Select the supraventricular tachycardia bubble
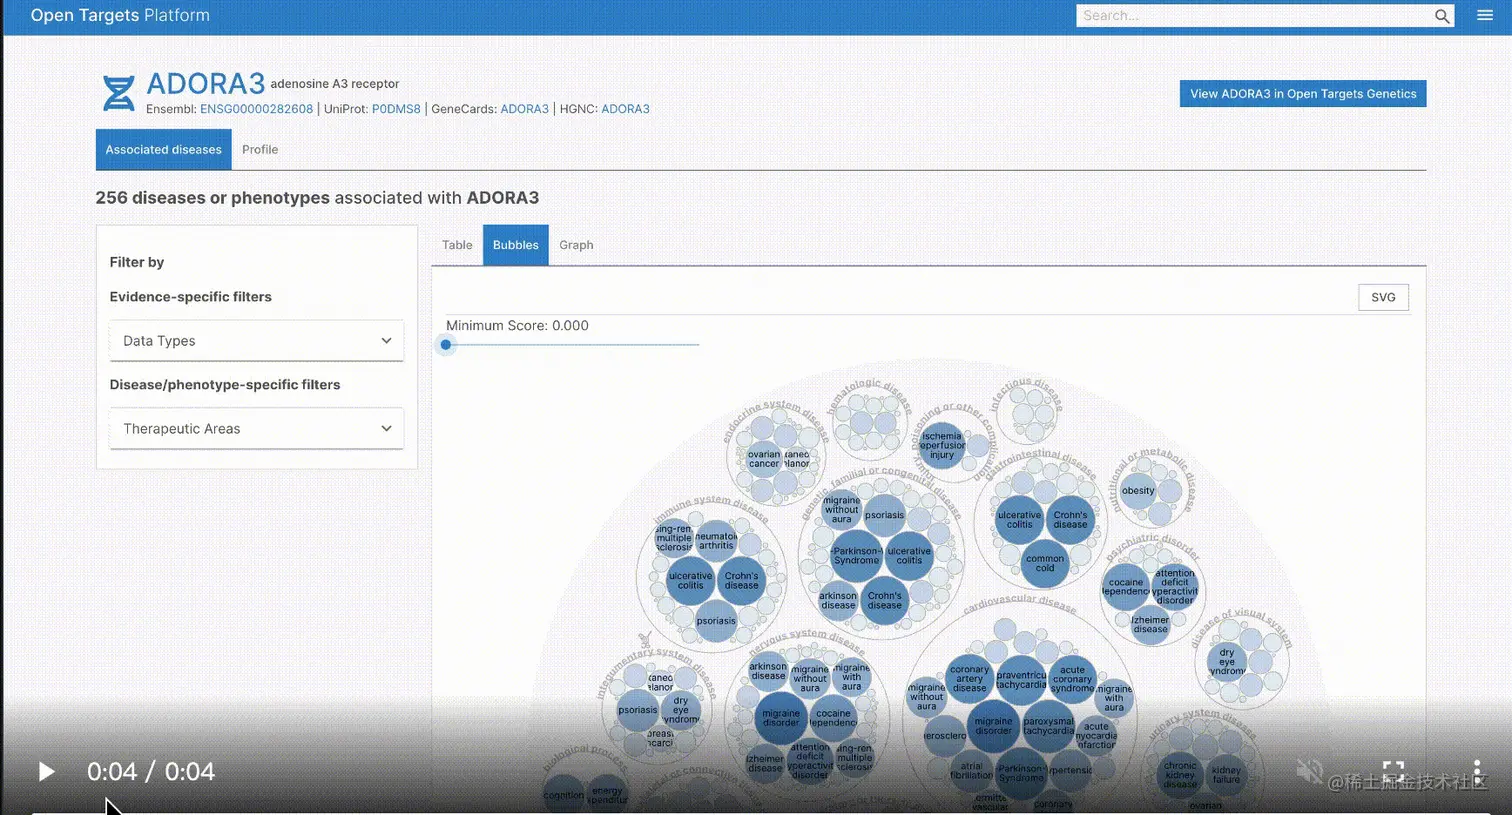Screen dimensions: 1512x815 (x=1022, y=680)
